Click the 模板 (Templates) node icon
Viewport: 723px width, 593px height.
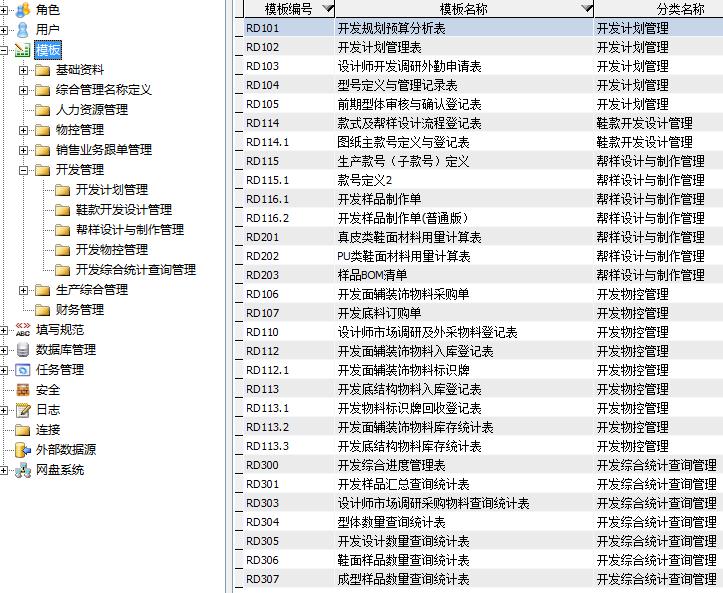tap(22, 50)
